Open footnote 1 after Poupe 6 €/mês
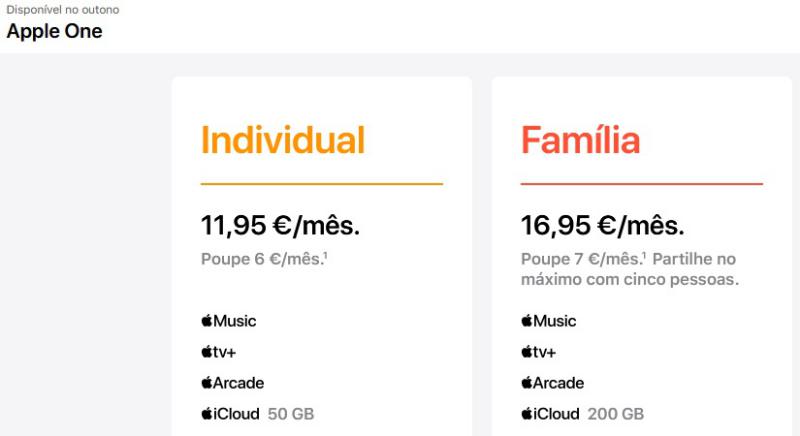The height and width of the screenshot is (436, 800). click(x=326, y=254)
